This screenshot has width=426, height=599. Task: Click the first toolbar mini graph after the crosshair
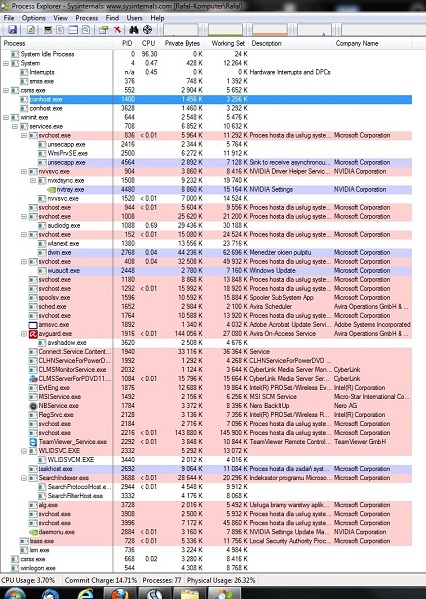181,30
